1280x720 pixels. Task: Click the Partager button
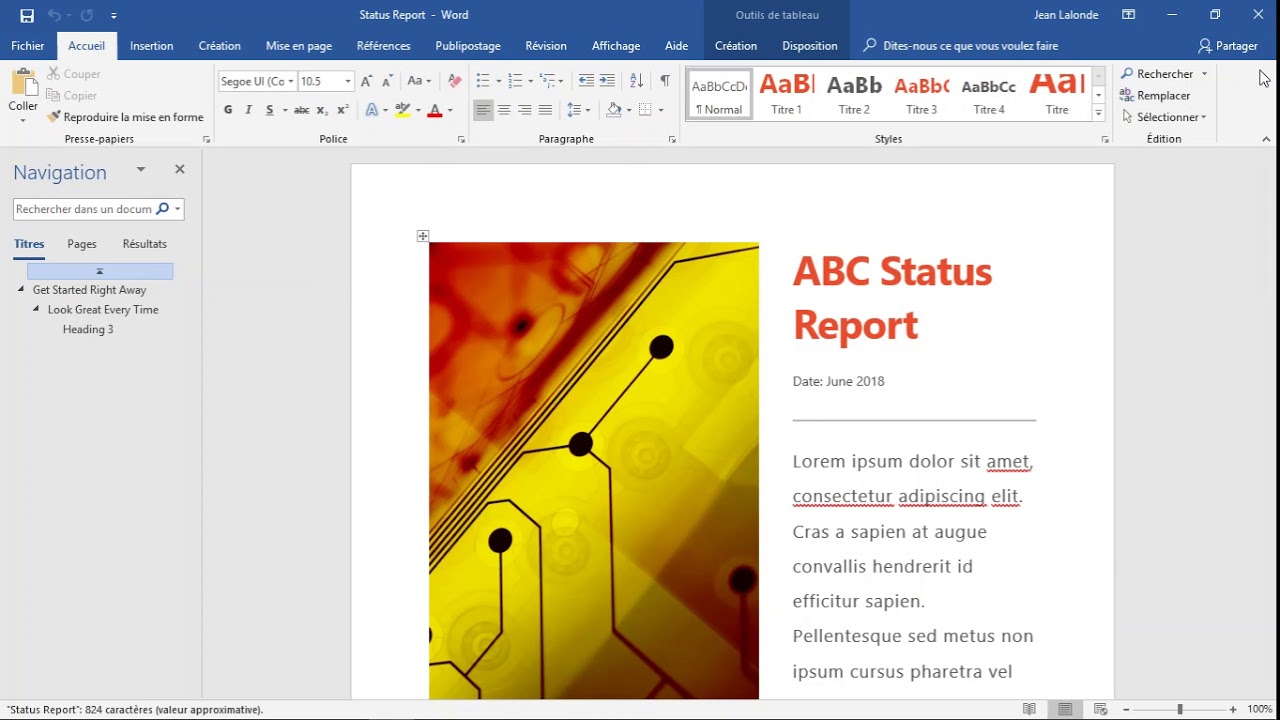[x=1228, y=46]
